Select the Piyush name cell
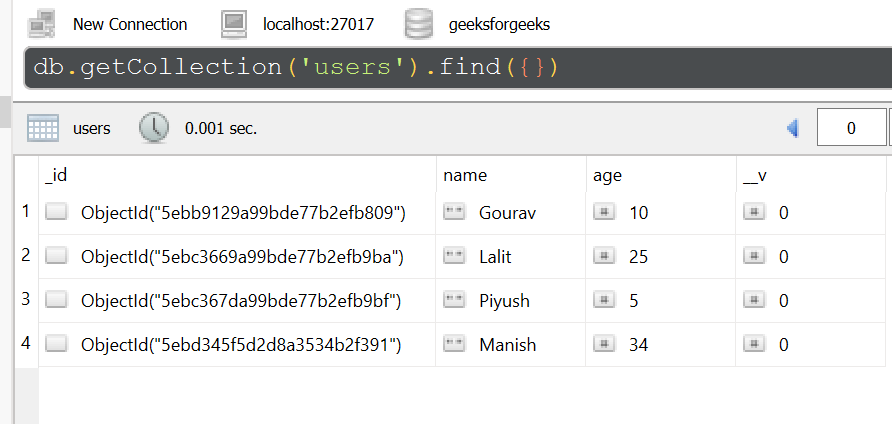This screenshot has width=892, height=424. coord(504,300)
